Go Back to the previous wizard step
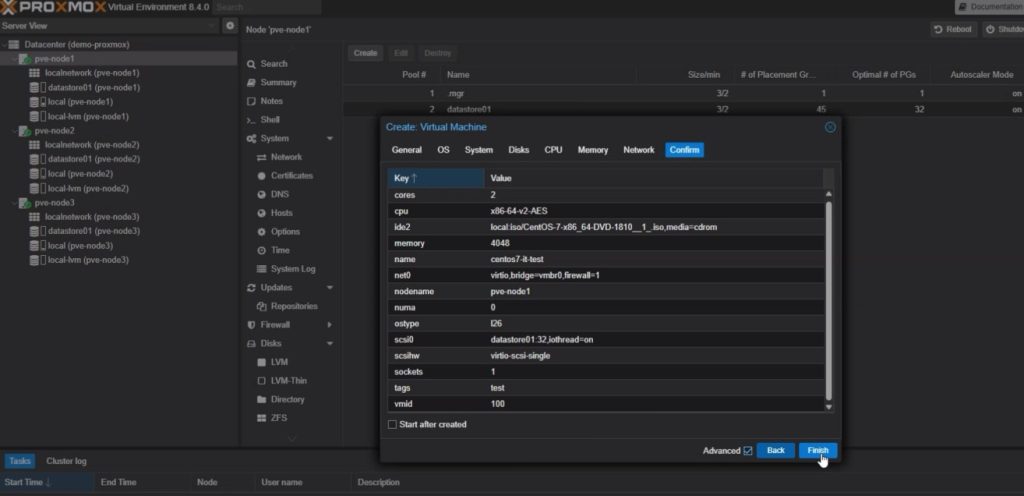 click(x=775, y=451)
